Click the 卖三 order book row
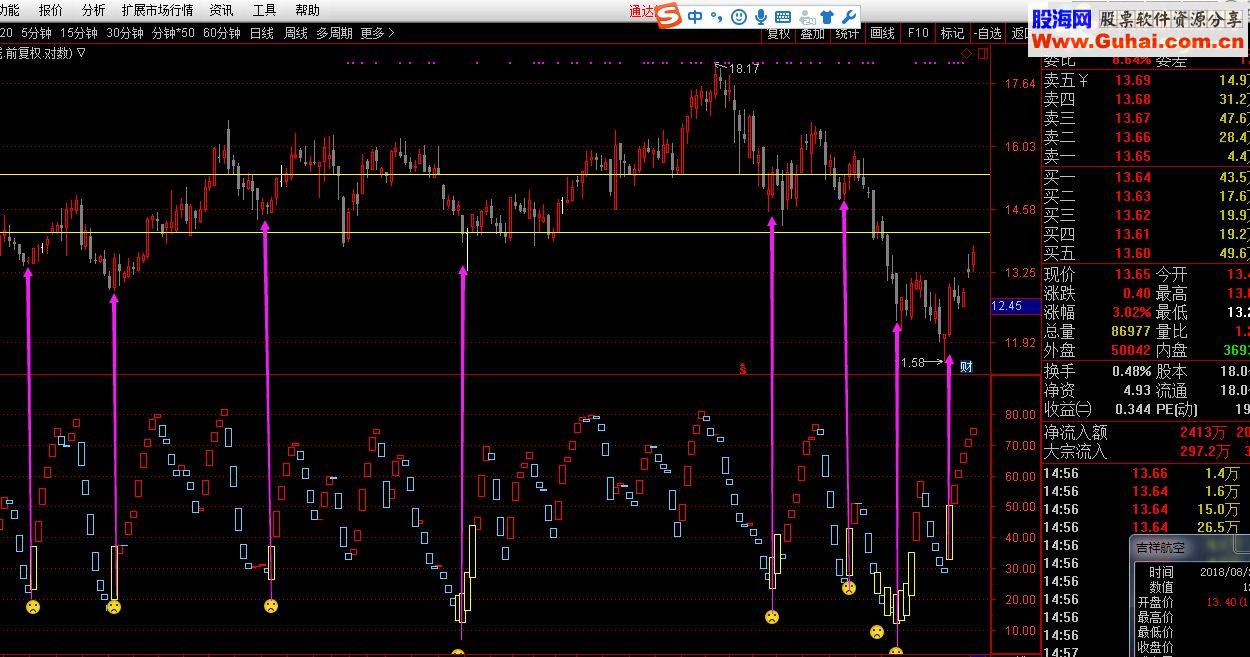 1145,119
